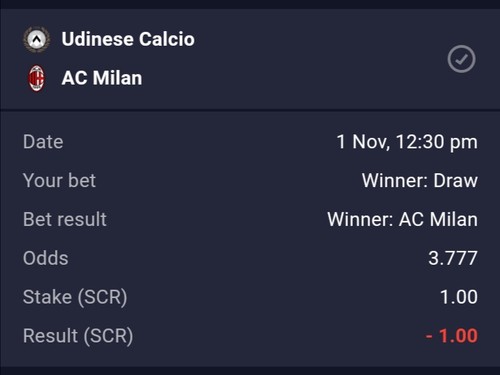Screen dimensions: 500x375
Task: Select the Date label
Action: (x=43, y=142)
